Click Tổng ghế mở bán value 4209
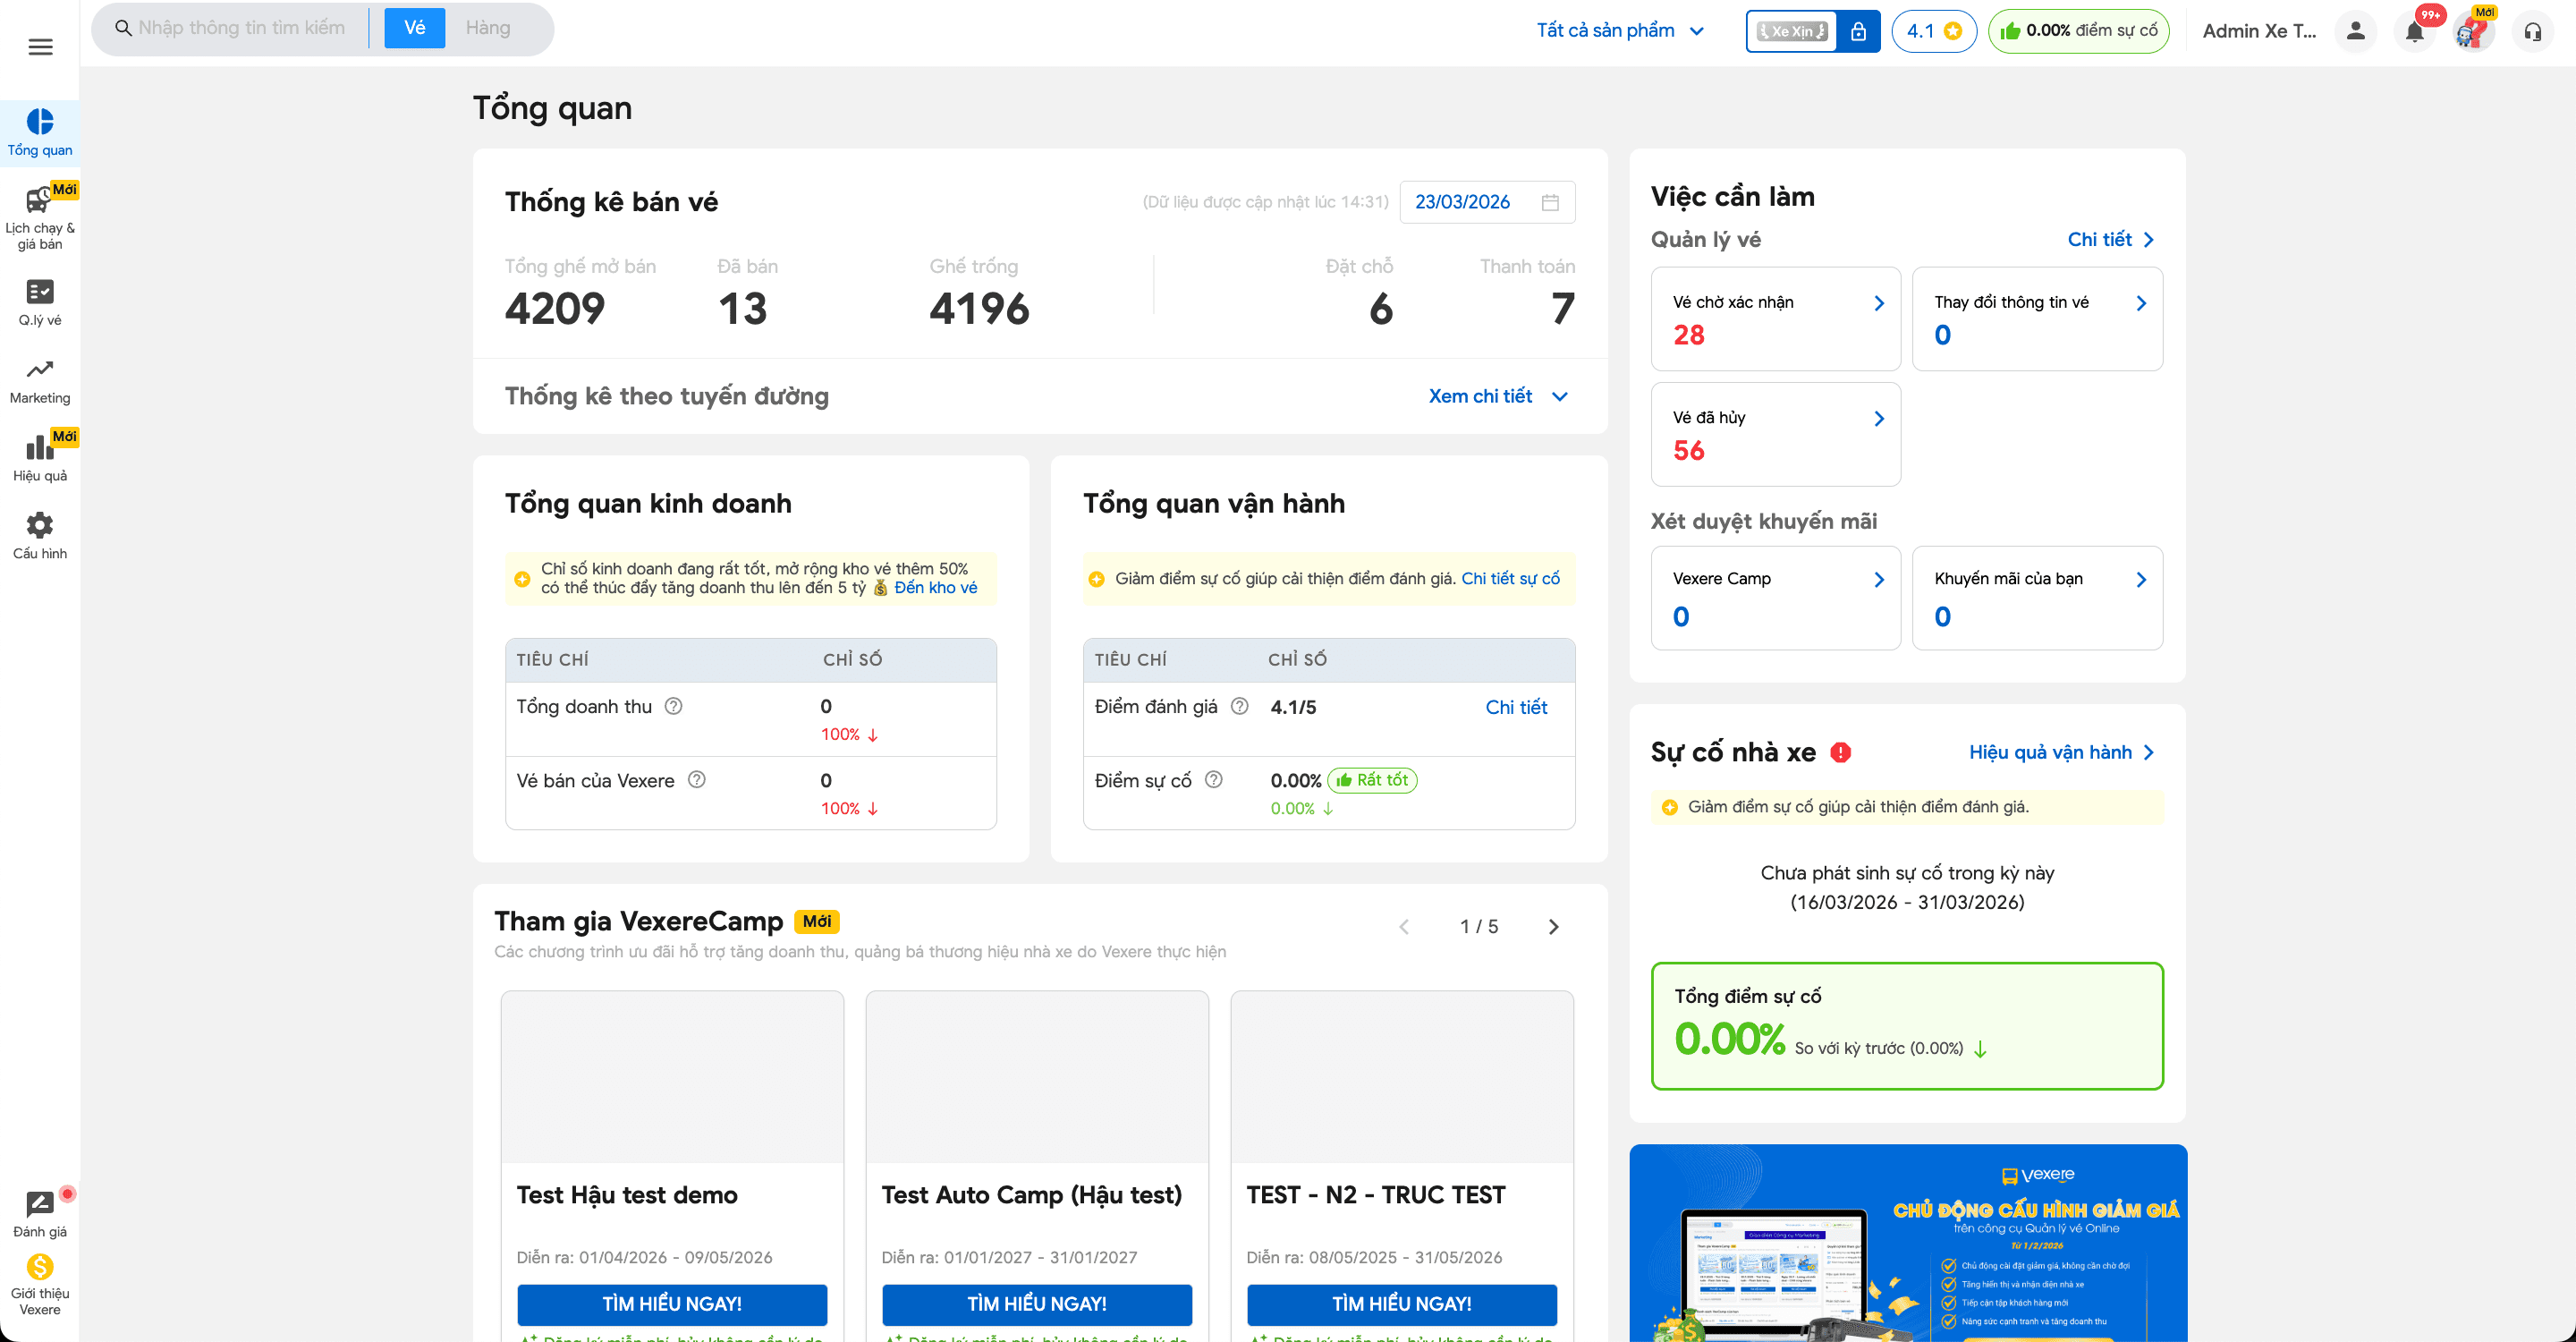Screen dimensions: 2576x1342 (555, 308)
